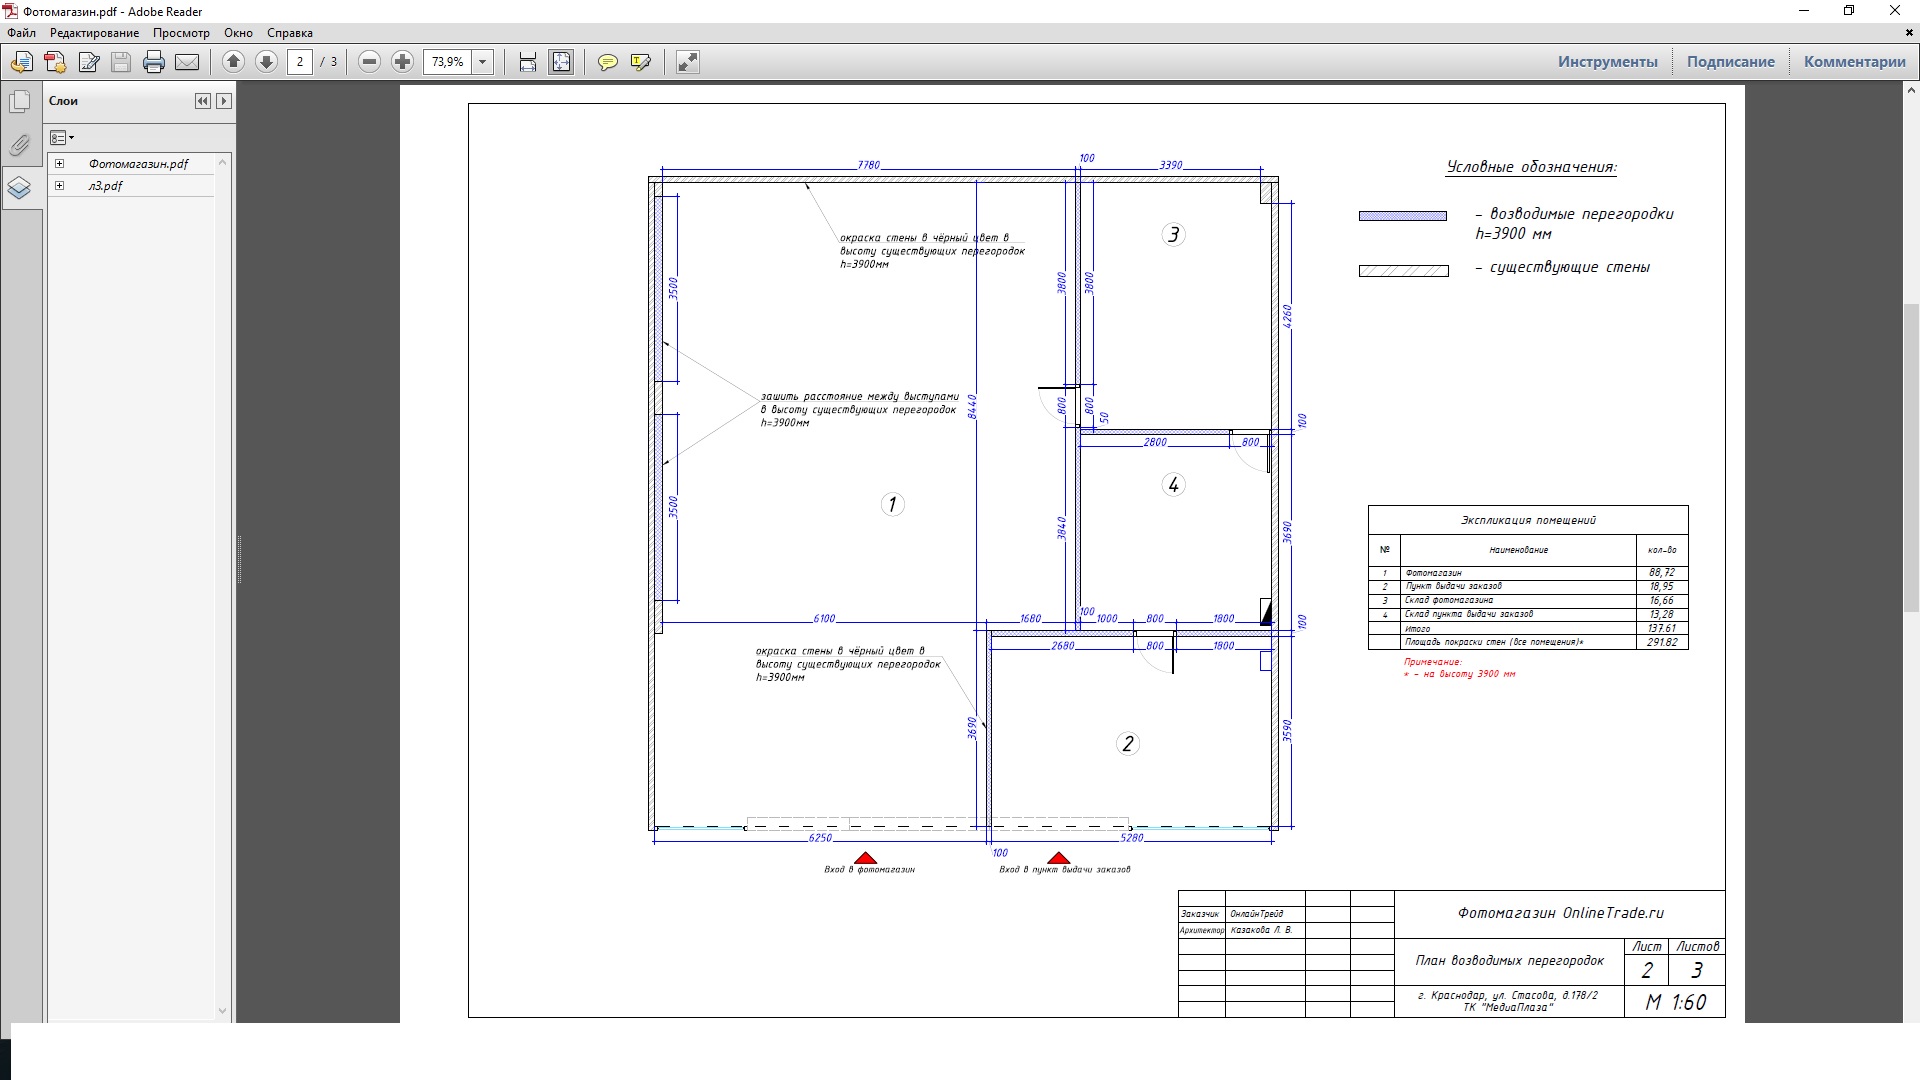Go to previous page arrow
Image resolution: width=1920 pixels, height=1080 pixels.
point(233,62)
